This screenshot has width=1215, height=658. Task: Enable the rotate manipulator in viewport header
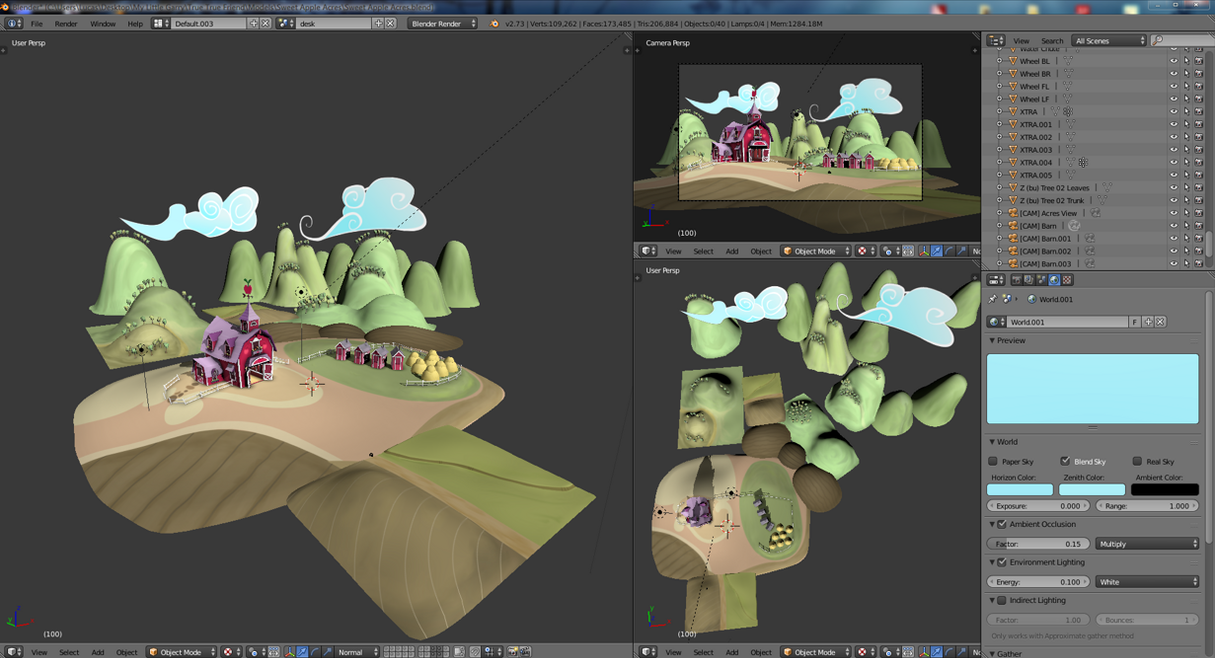point(315,652)
